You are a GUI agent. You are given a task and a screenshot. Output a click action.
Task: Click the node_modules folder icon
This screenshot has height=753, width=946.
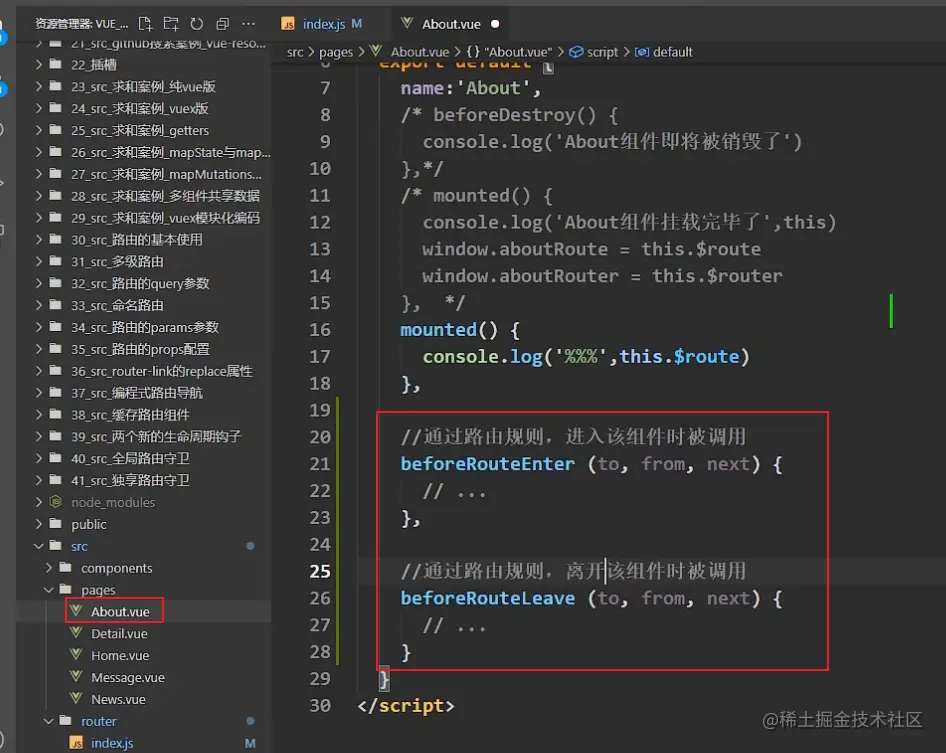point(56,501)
